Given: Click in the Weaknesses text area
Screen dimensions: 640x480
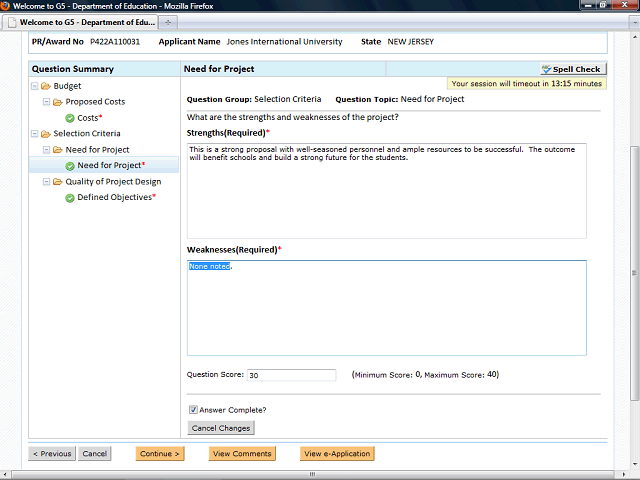Looking at the screenshot, I should pyautogui.click(x=387, y=308).
